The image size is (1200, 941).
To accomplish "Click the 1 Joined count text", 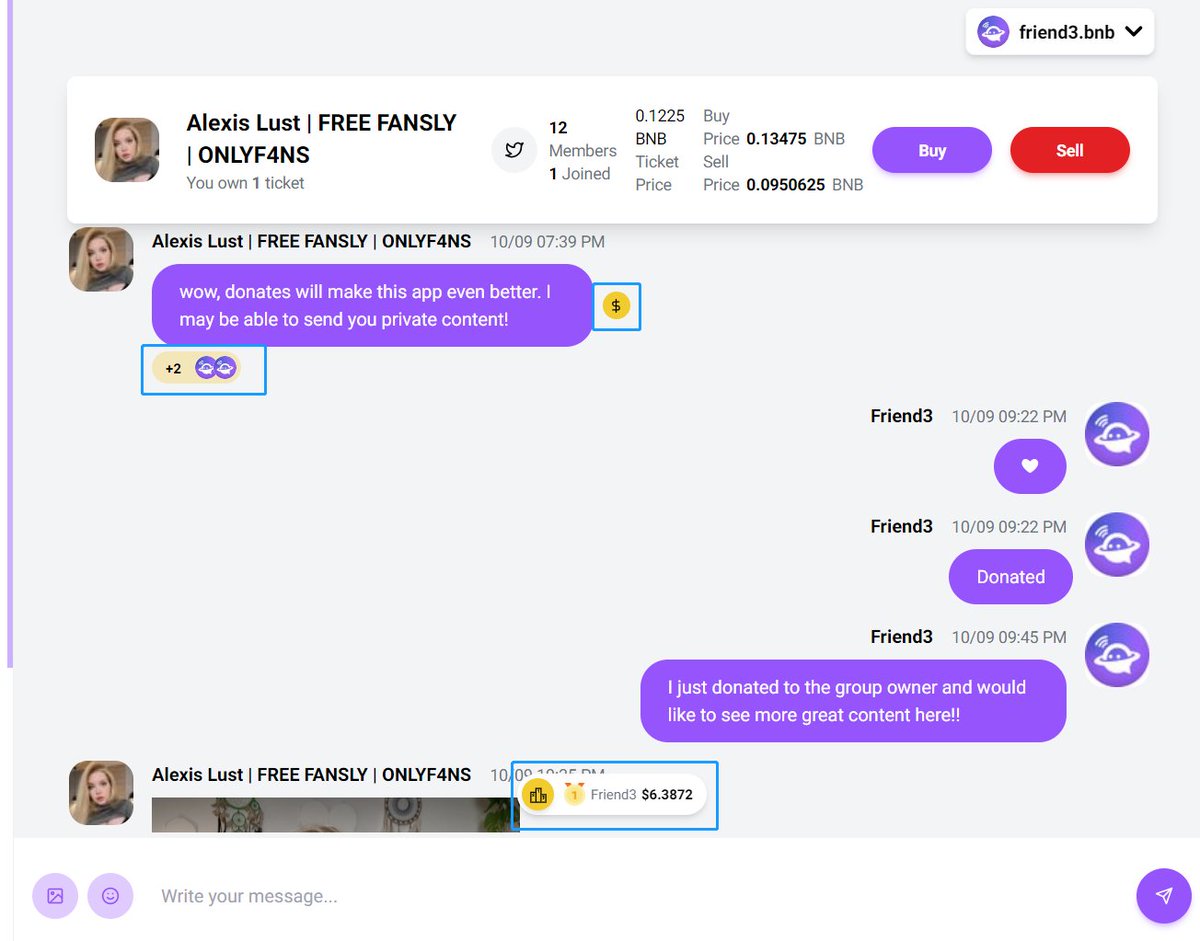I will [x=579, y=174].
